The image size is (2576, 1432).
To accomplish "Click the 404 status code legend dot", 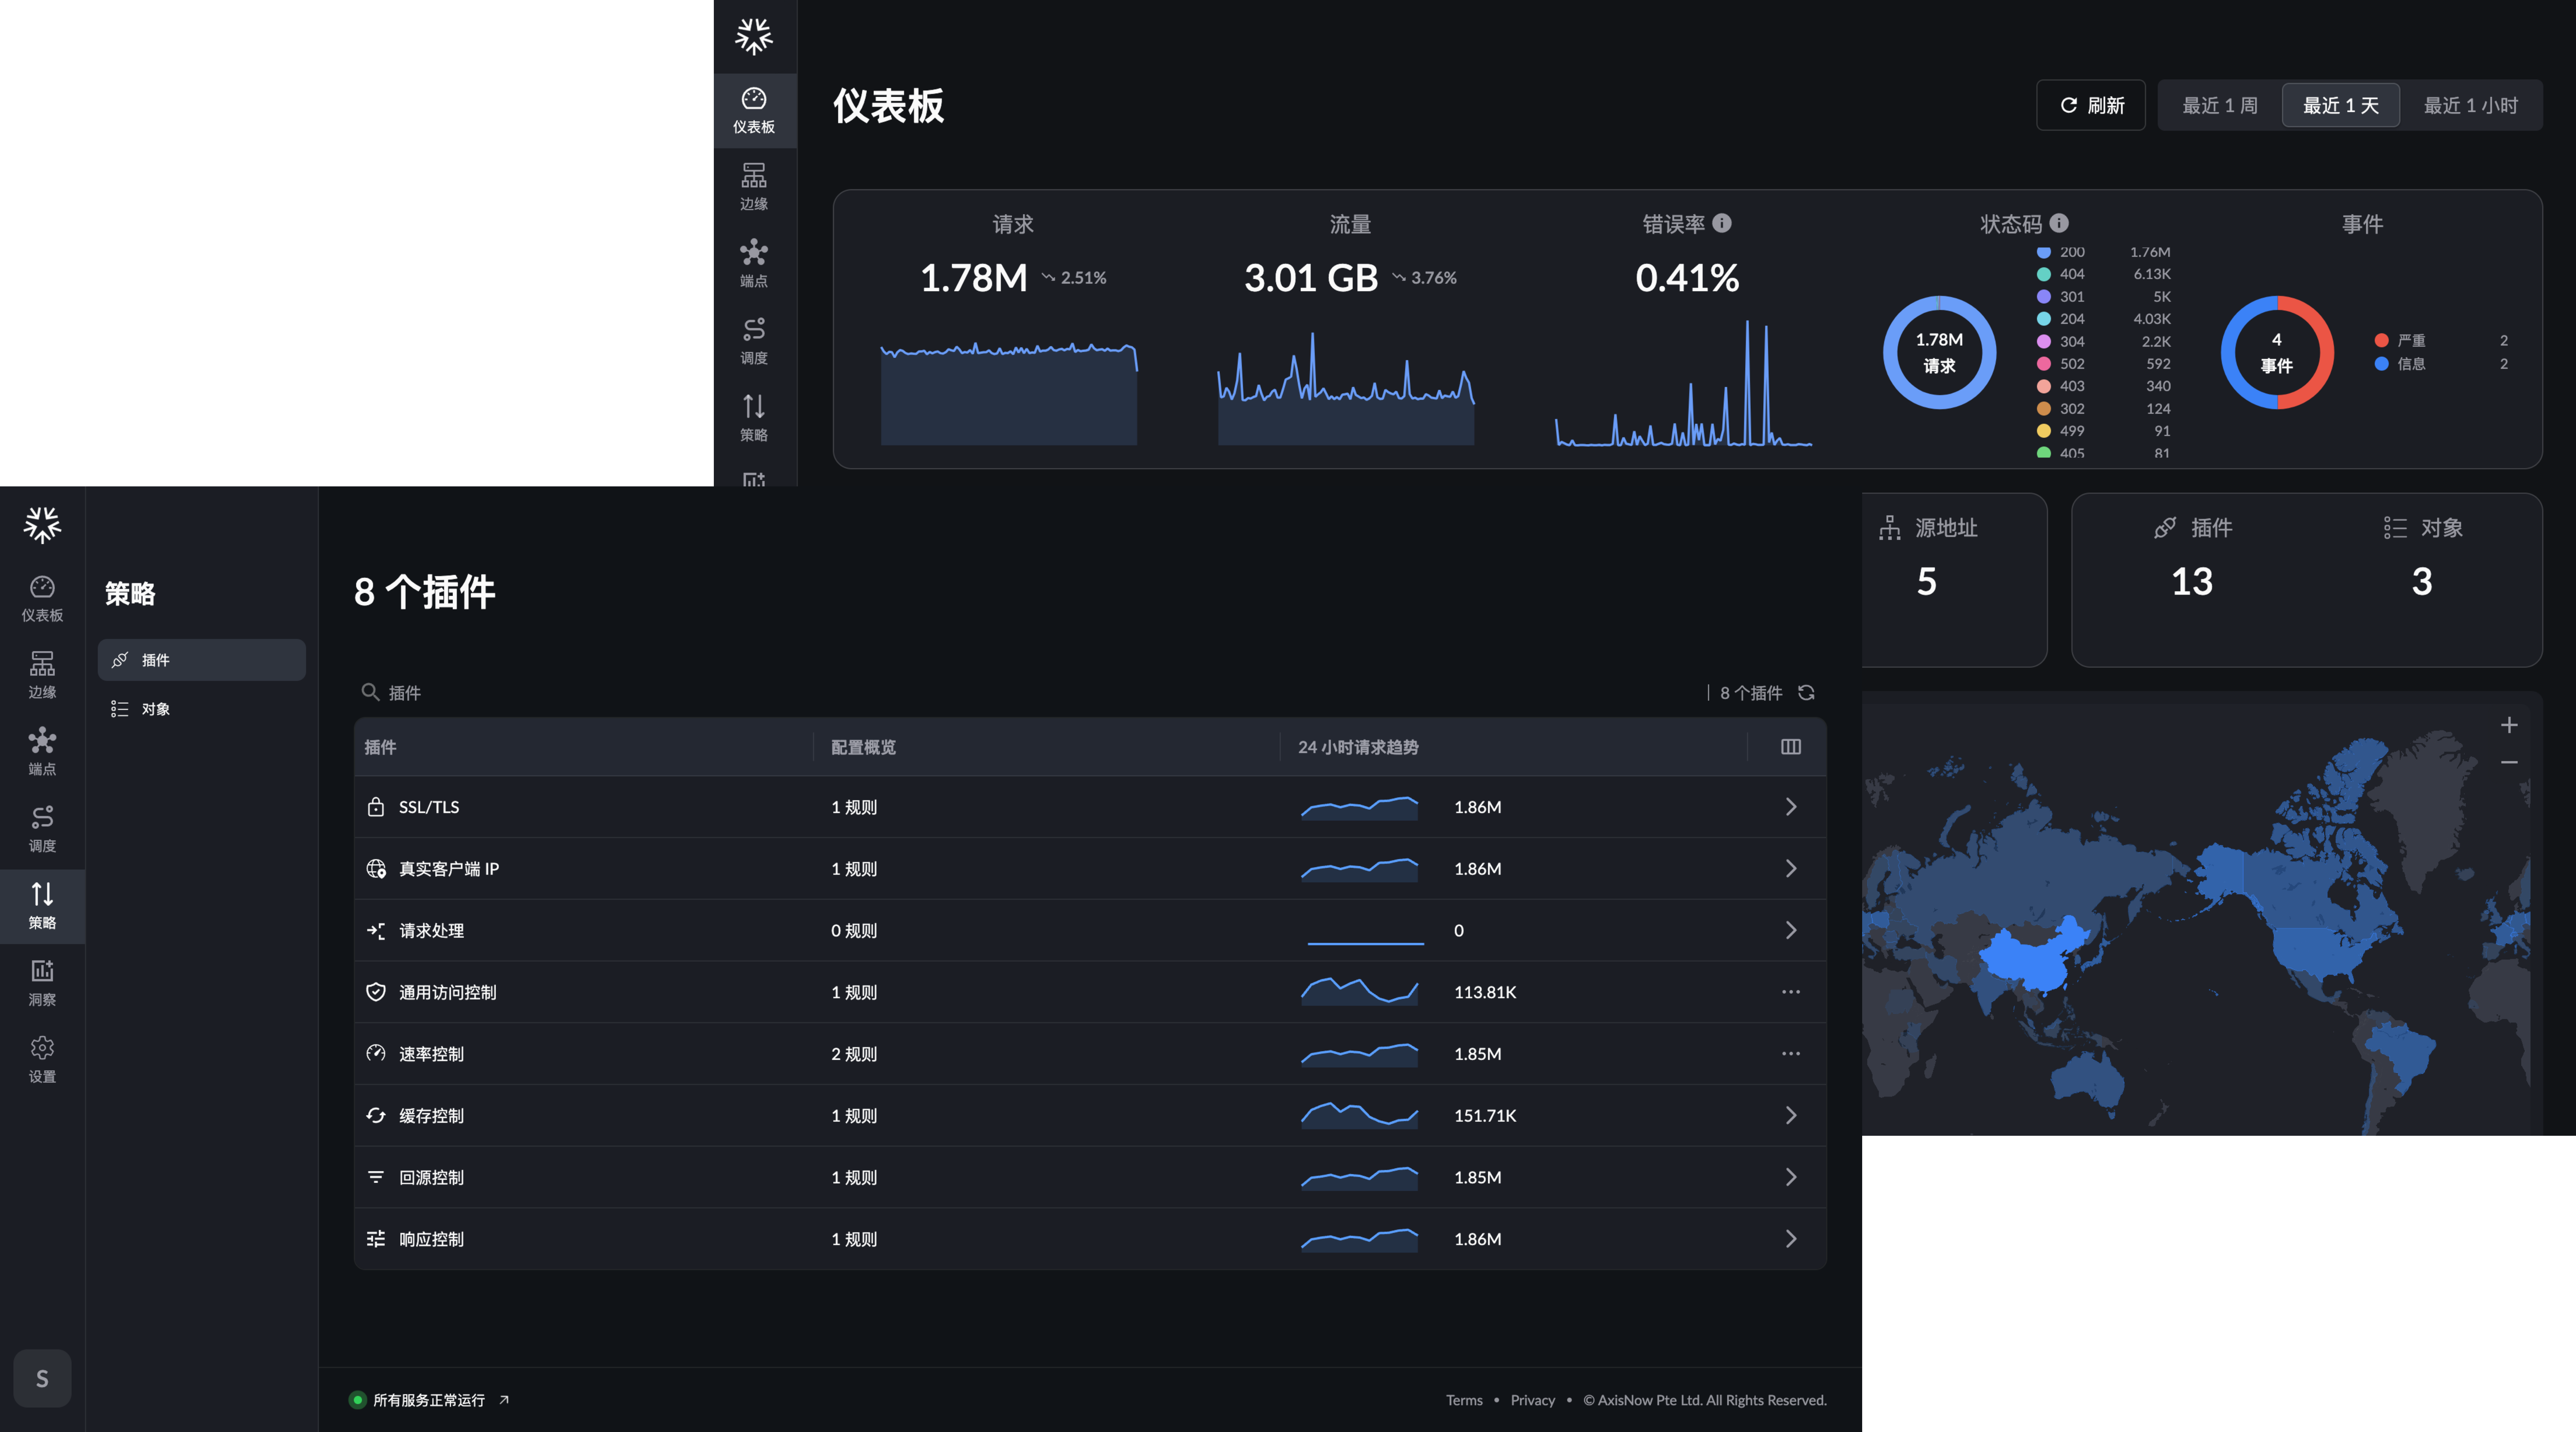I will [2044, 274].
